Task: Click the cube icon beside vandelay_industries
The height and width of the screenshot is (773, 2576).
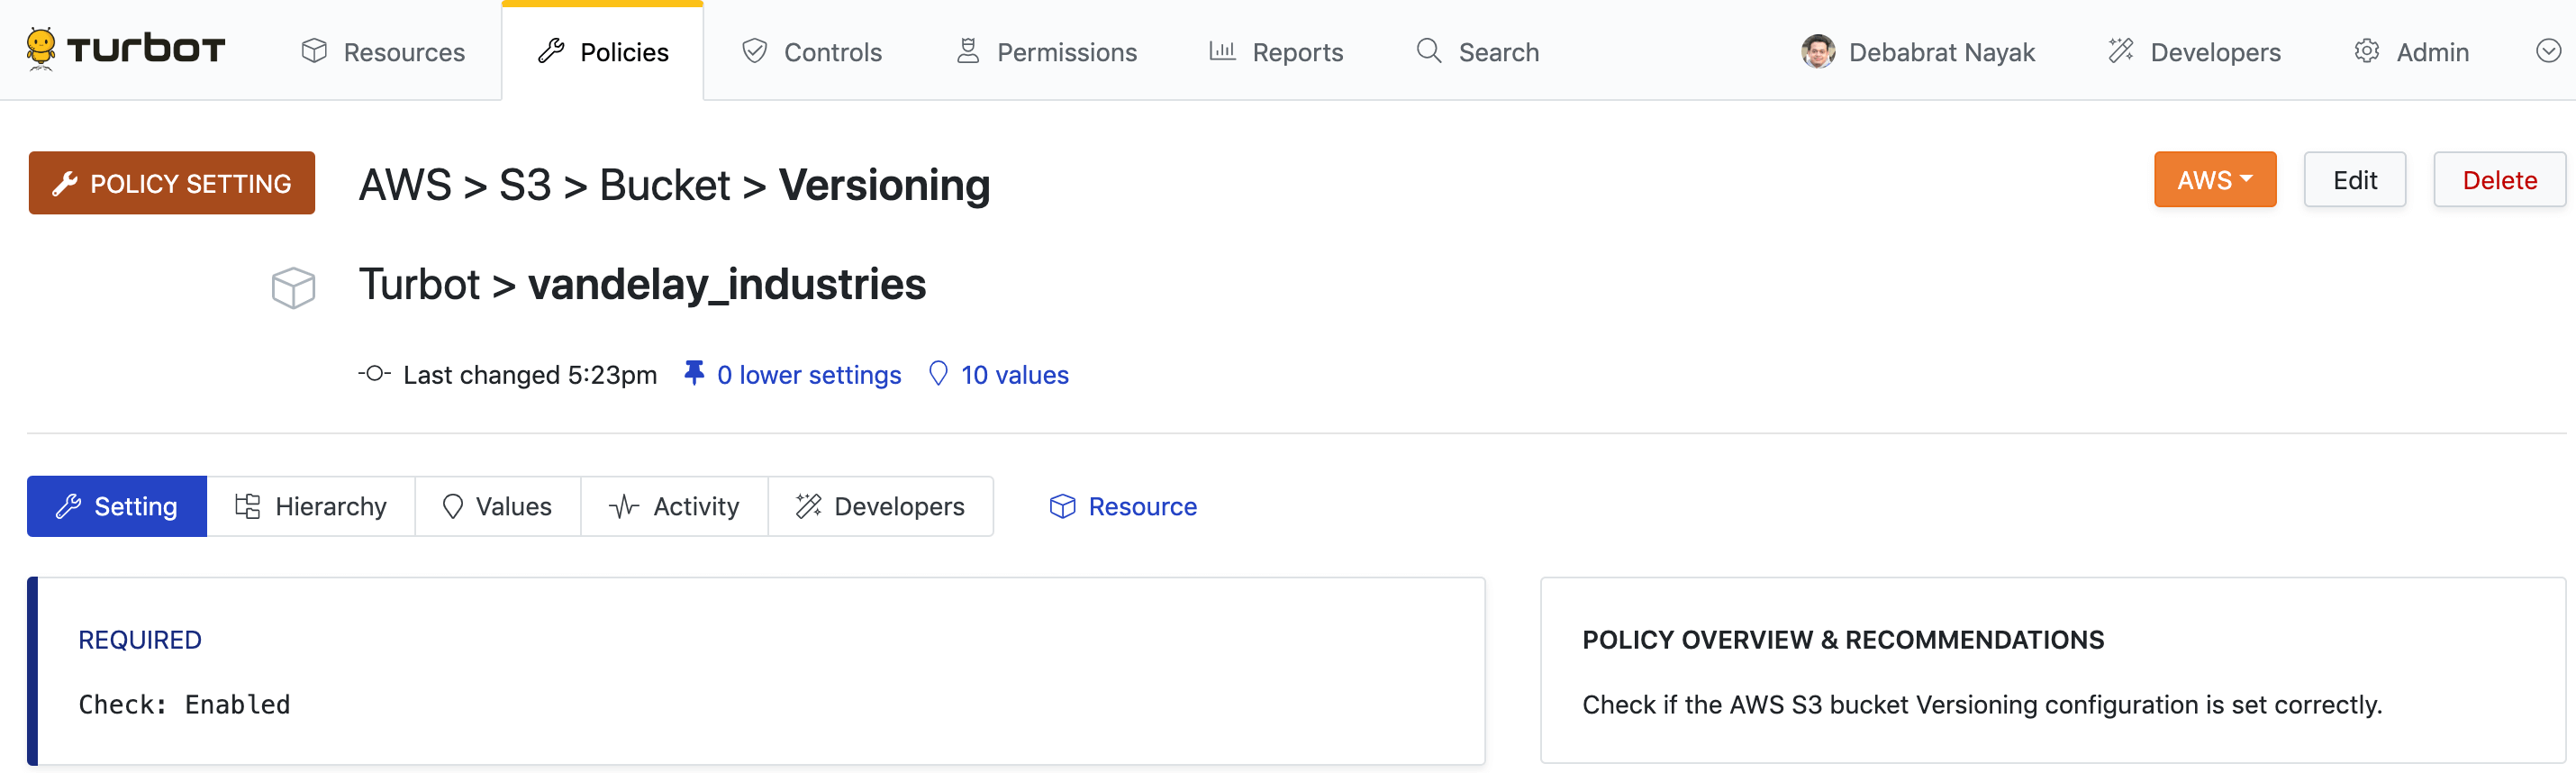Action: point(293,288)
